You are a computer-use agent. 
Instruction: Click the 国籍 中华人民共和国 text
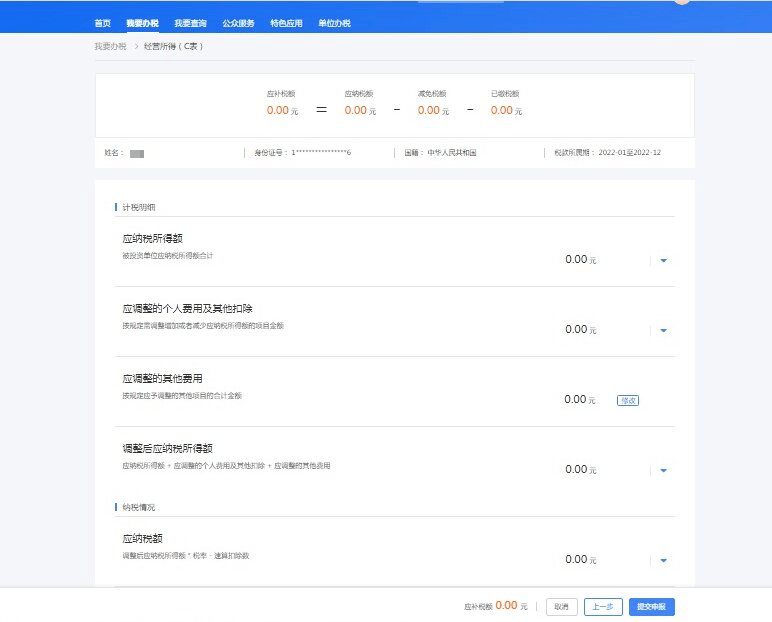point(440,153)
